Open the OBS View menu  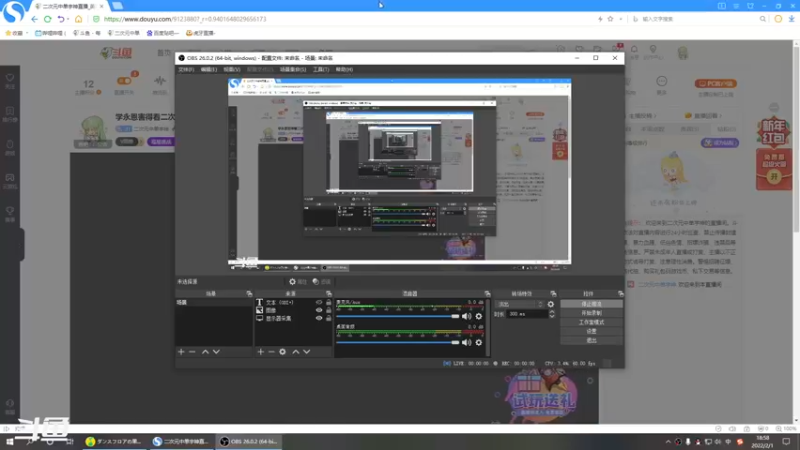(x=231, y=69)
